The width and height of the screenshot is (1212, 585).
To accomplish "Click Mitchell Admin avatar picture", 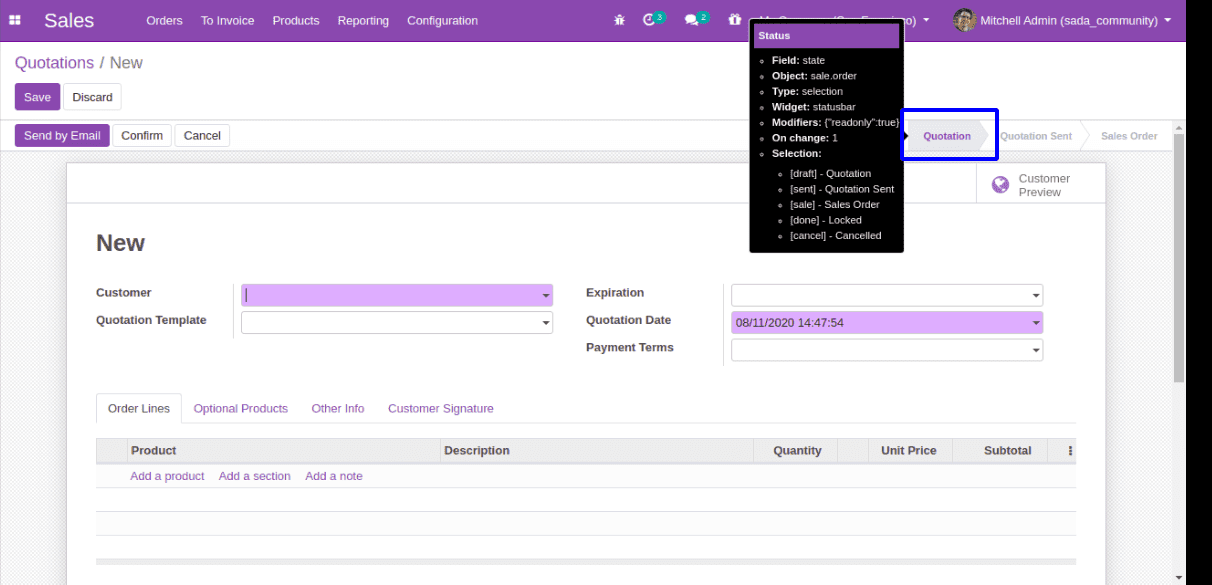I will click(x=964, y=20).
